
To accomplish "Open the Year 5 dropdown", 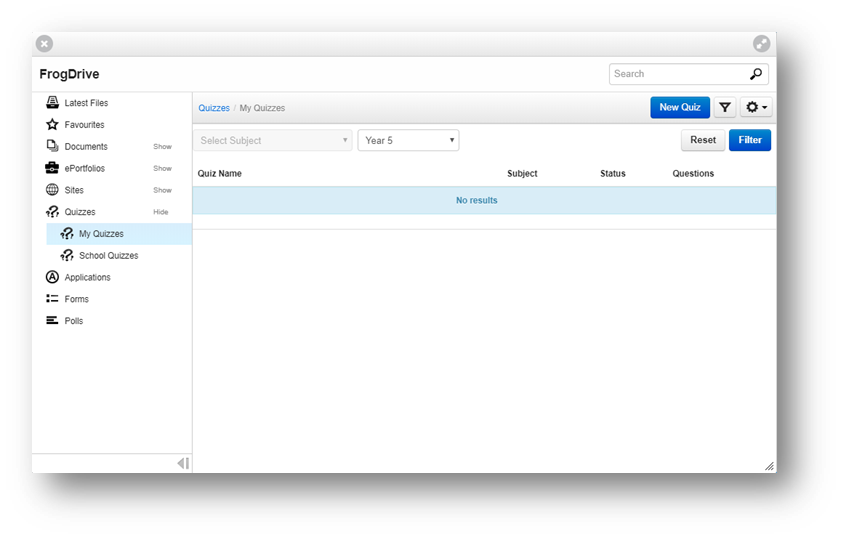I will point(408,140).
